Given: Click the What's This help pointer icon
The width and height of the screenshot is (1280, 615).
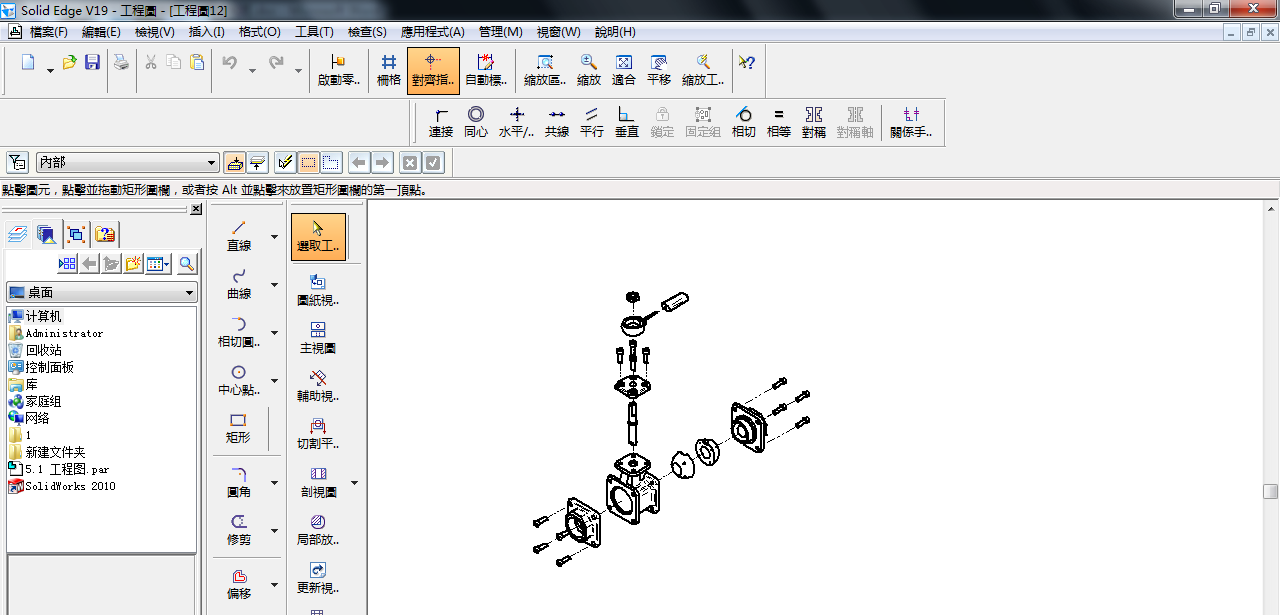Looking at the screenshot, I should [747, 63].
